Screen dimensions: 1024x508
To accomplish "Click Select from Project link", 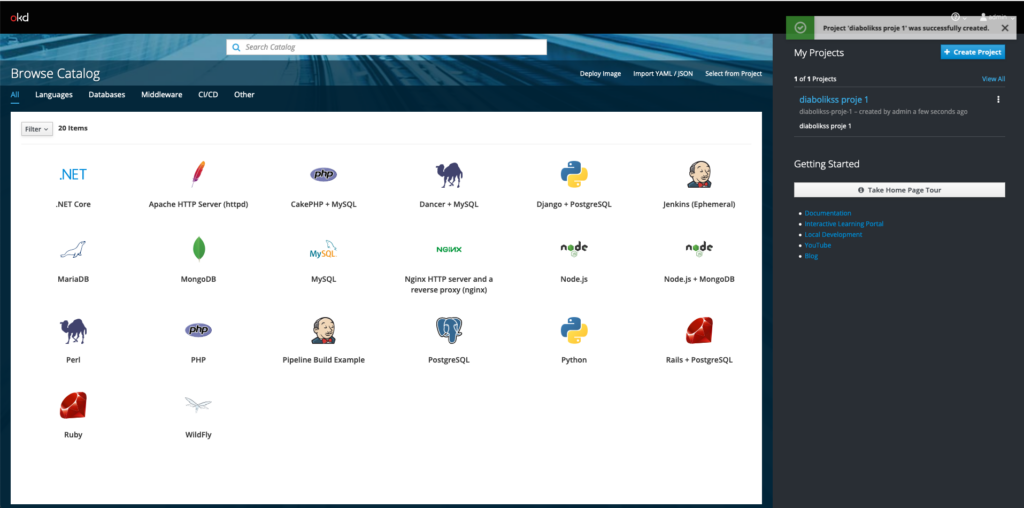I will tap(733, 74).
